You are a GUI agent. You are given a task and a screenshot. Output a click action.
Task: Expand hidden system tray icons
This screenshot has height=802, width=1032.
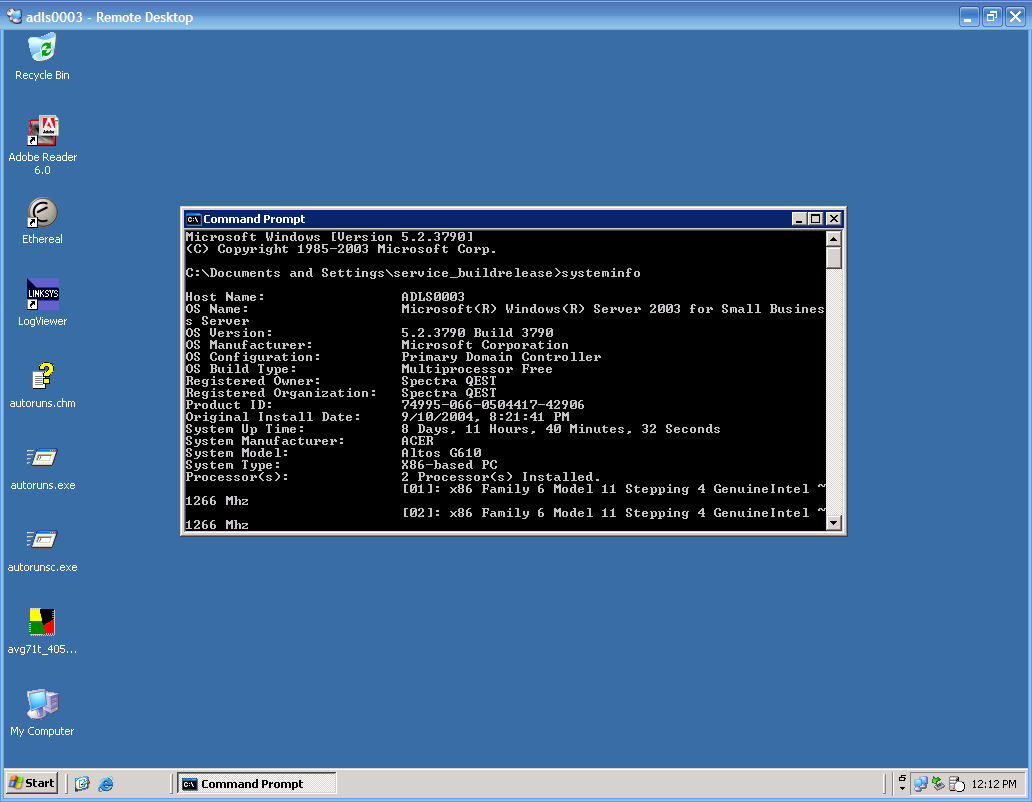coord(902,784)
